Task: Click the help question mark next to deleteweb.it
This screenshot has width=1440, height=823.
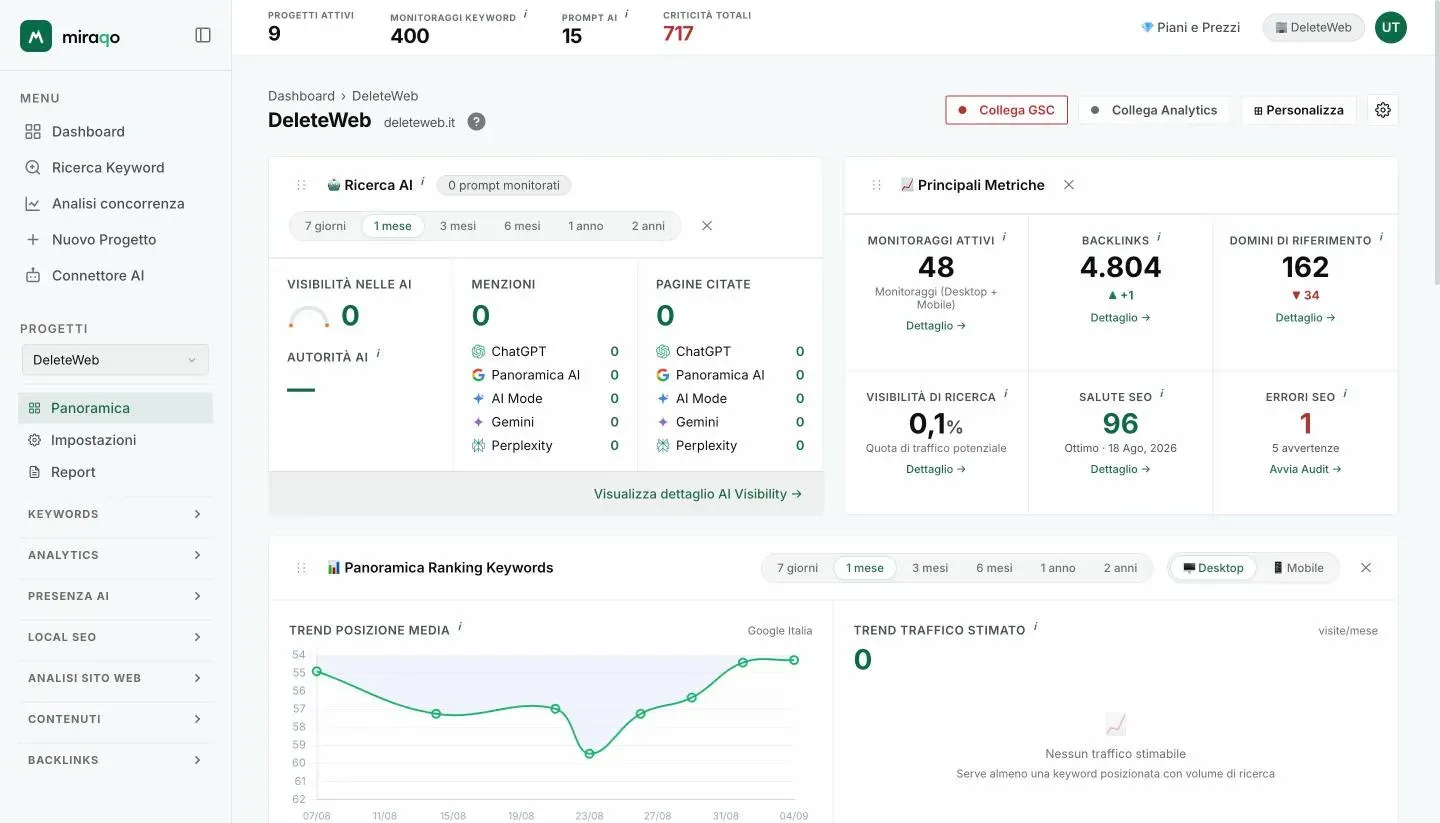Action: pos(477,122)
